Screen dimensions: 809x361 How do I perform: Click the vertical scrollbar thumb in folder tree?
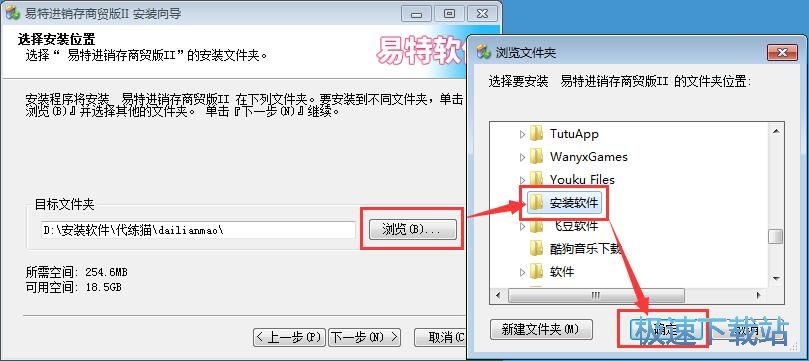(775, 237)
